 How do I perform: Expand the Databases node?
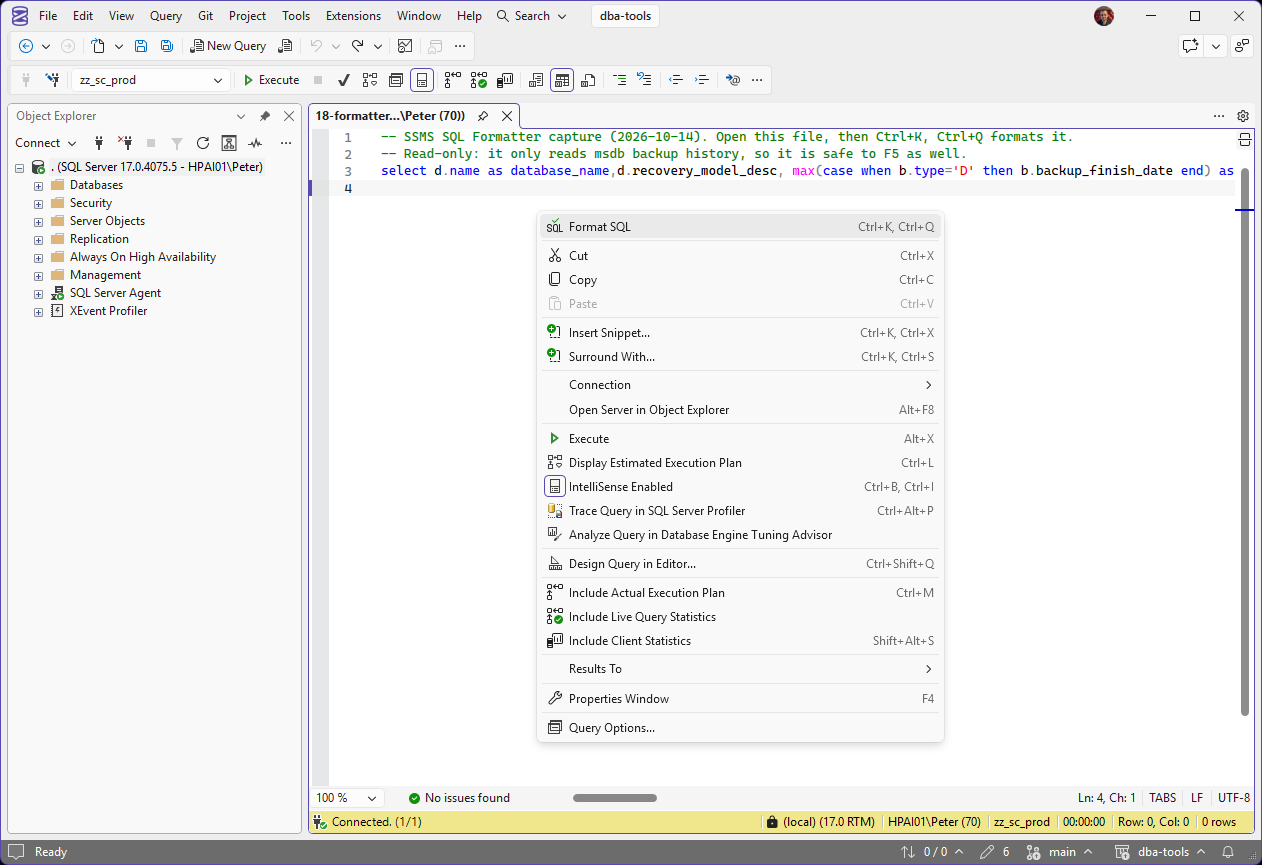39,185
